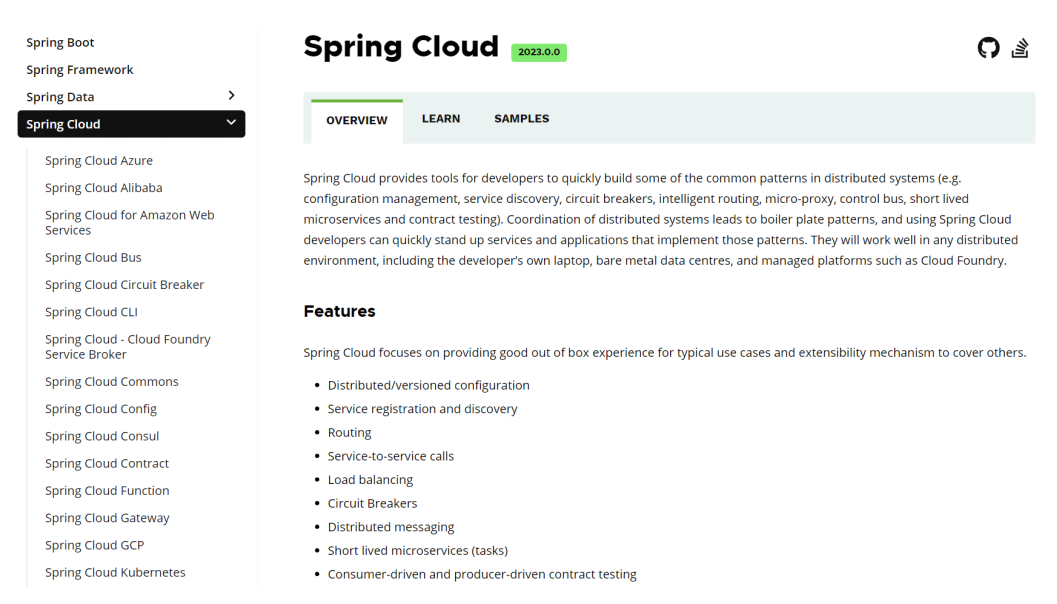The width and height of the screenshot is (1057, 604).
Task: Collapse the Spring Cloud chevron
Action: point(231,123)
